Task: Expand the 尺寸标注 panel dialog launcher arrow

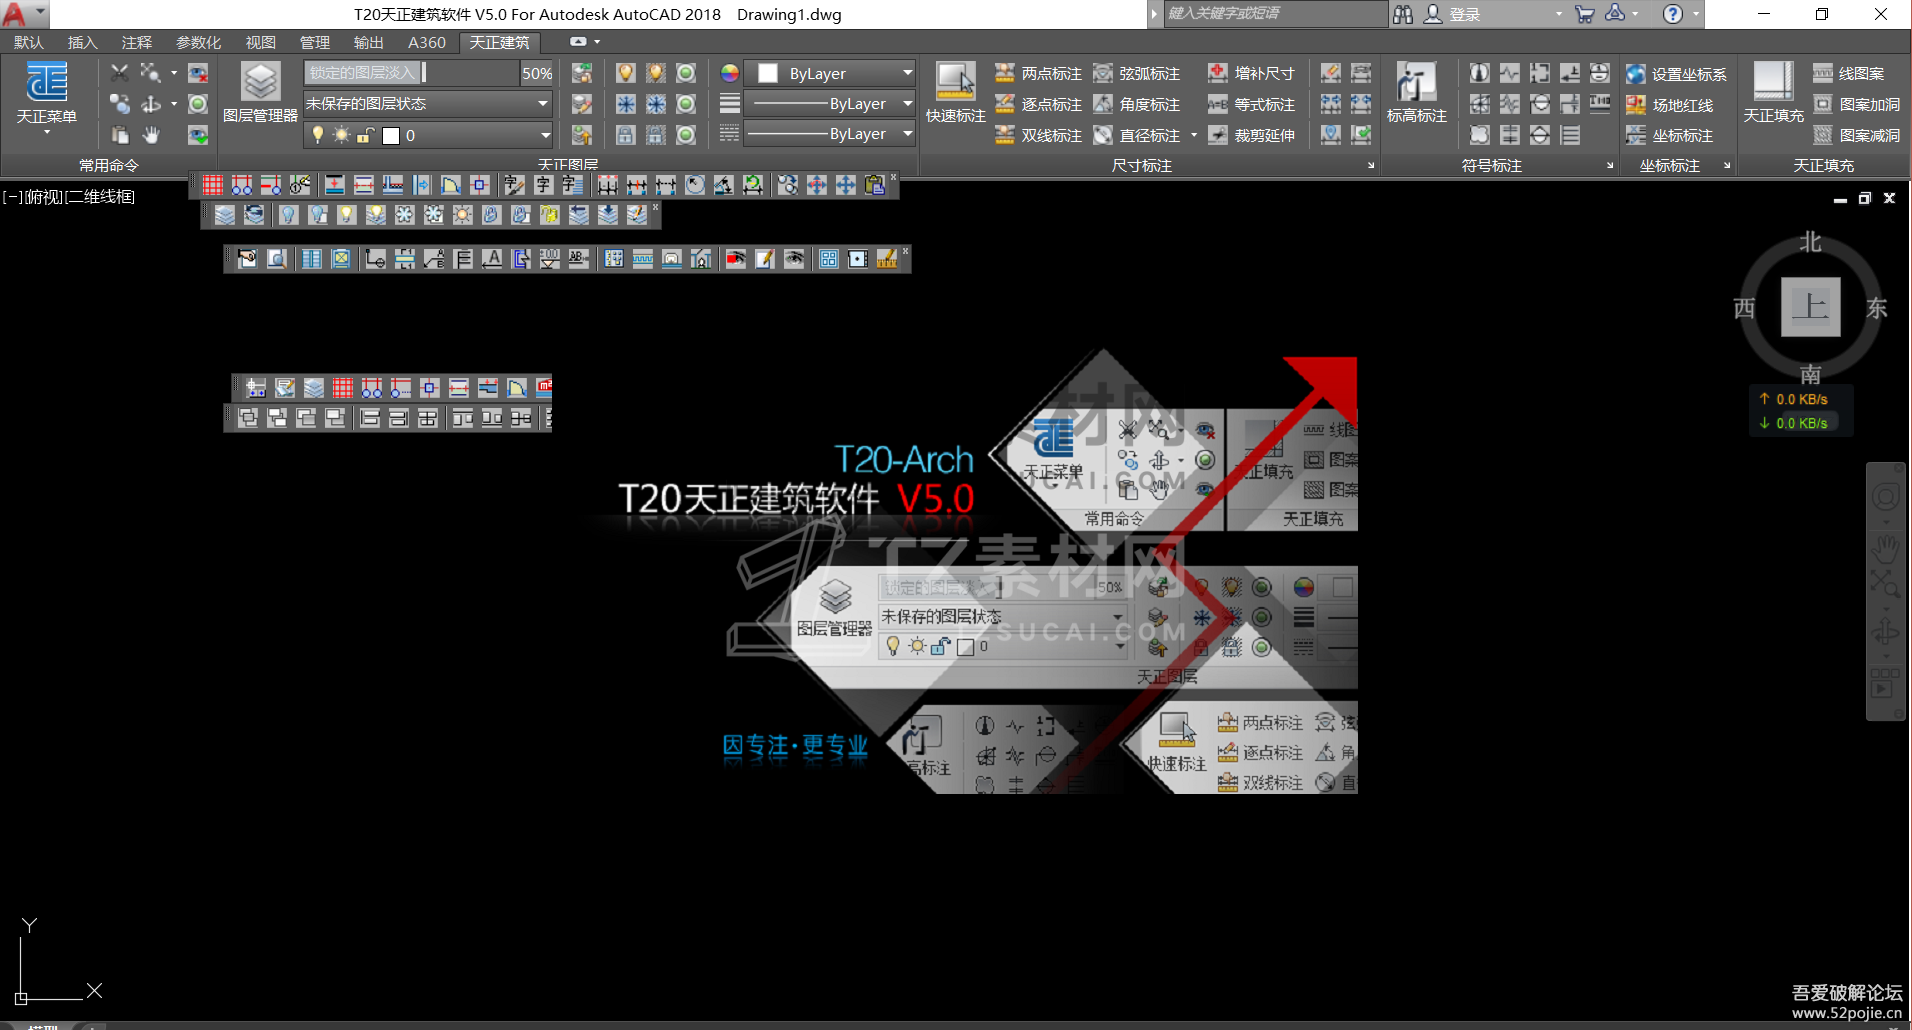Action: tap(1371, 165)
